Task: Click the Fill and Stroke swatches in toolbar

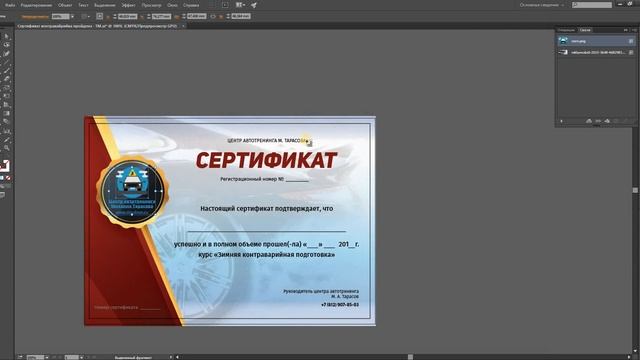Action: tap(4, 165)
